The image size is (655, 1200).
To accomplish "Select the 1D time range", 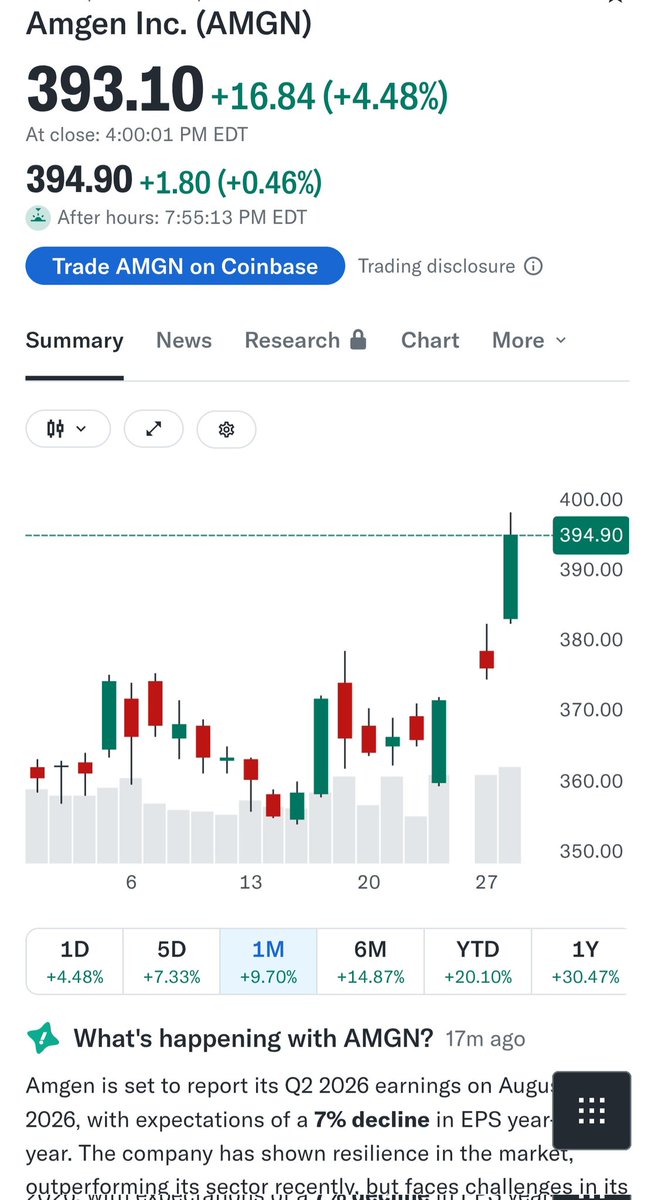I will (74, 962).
